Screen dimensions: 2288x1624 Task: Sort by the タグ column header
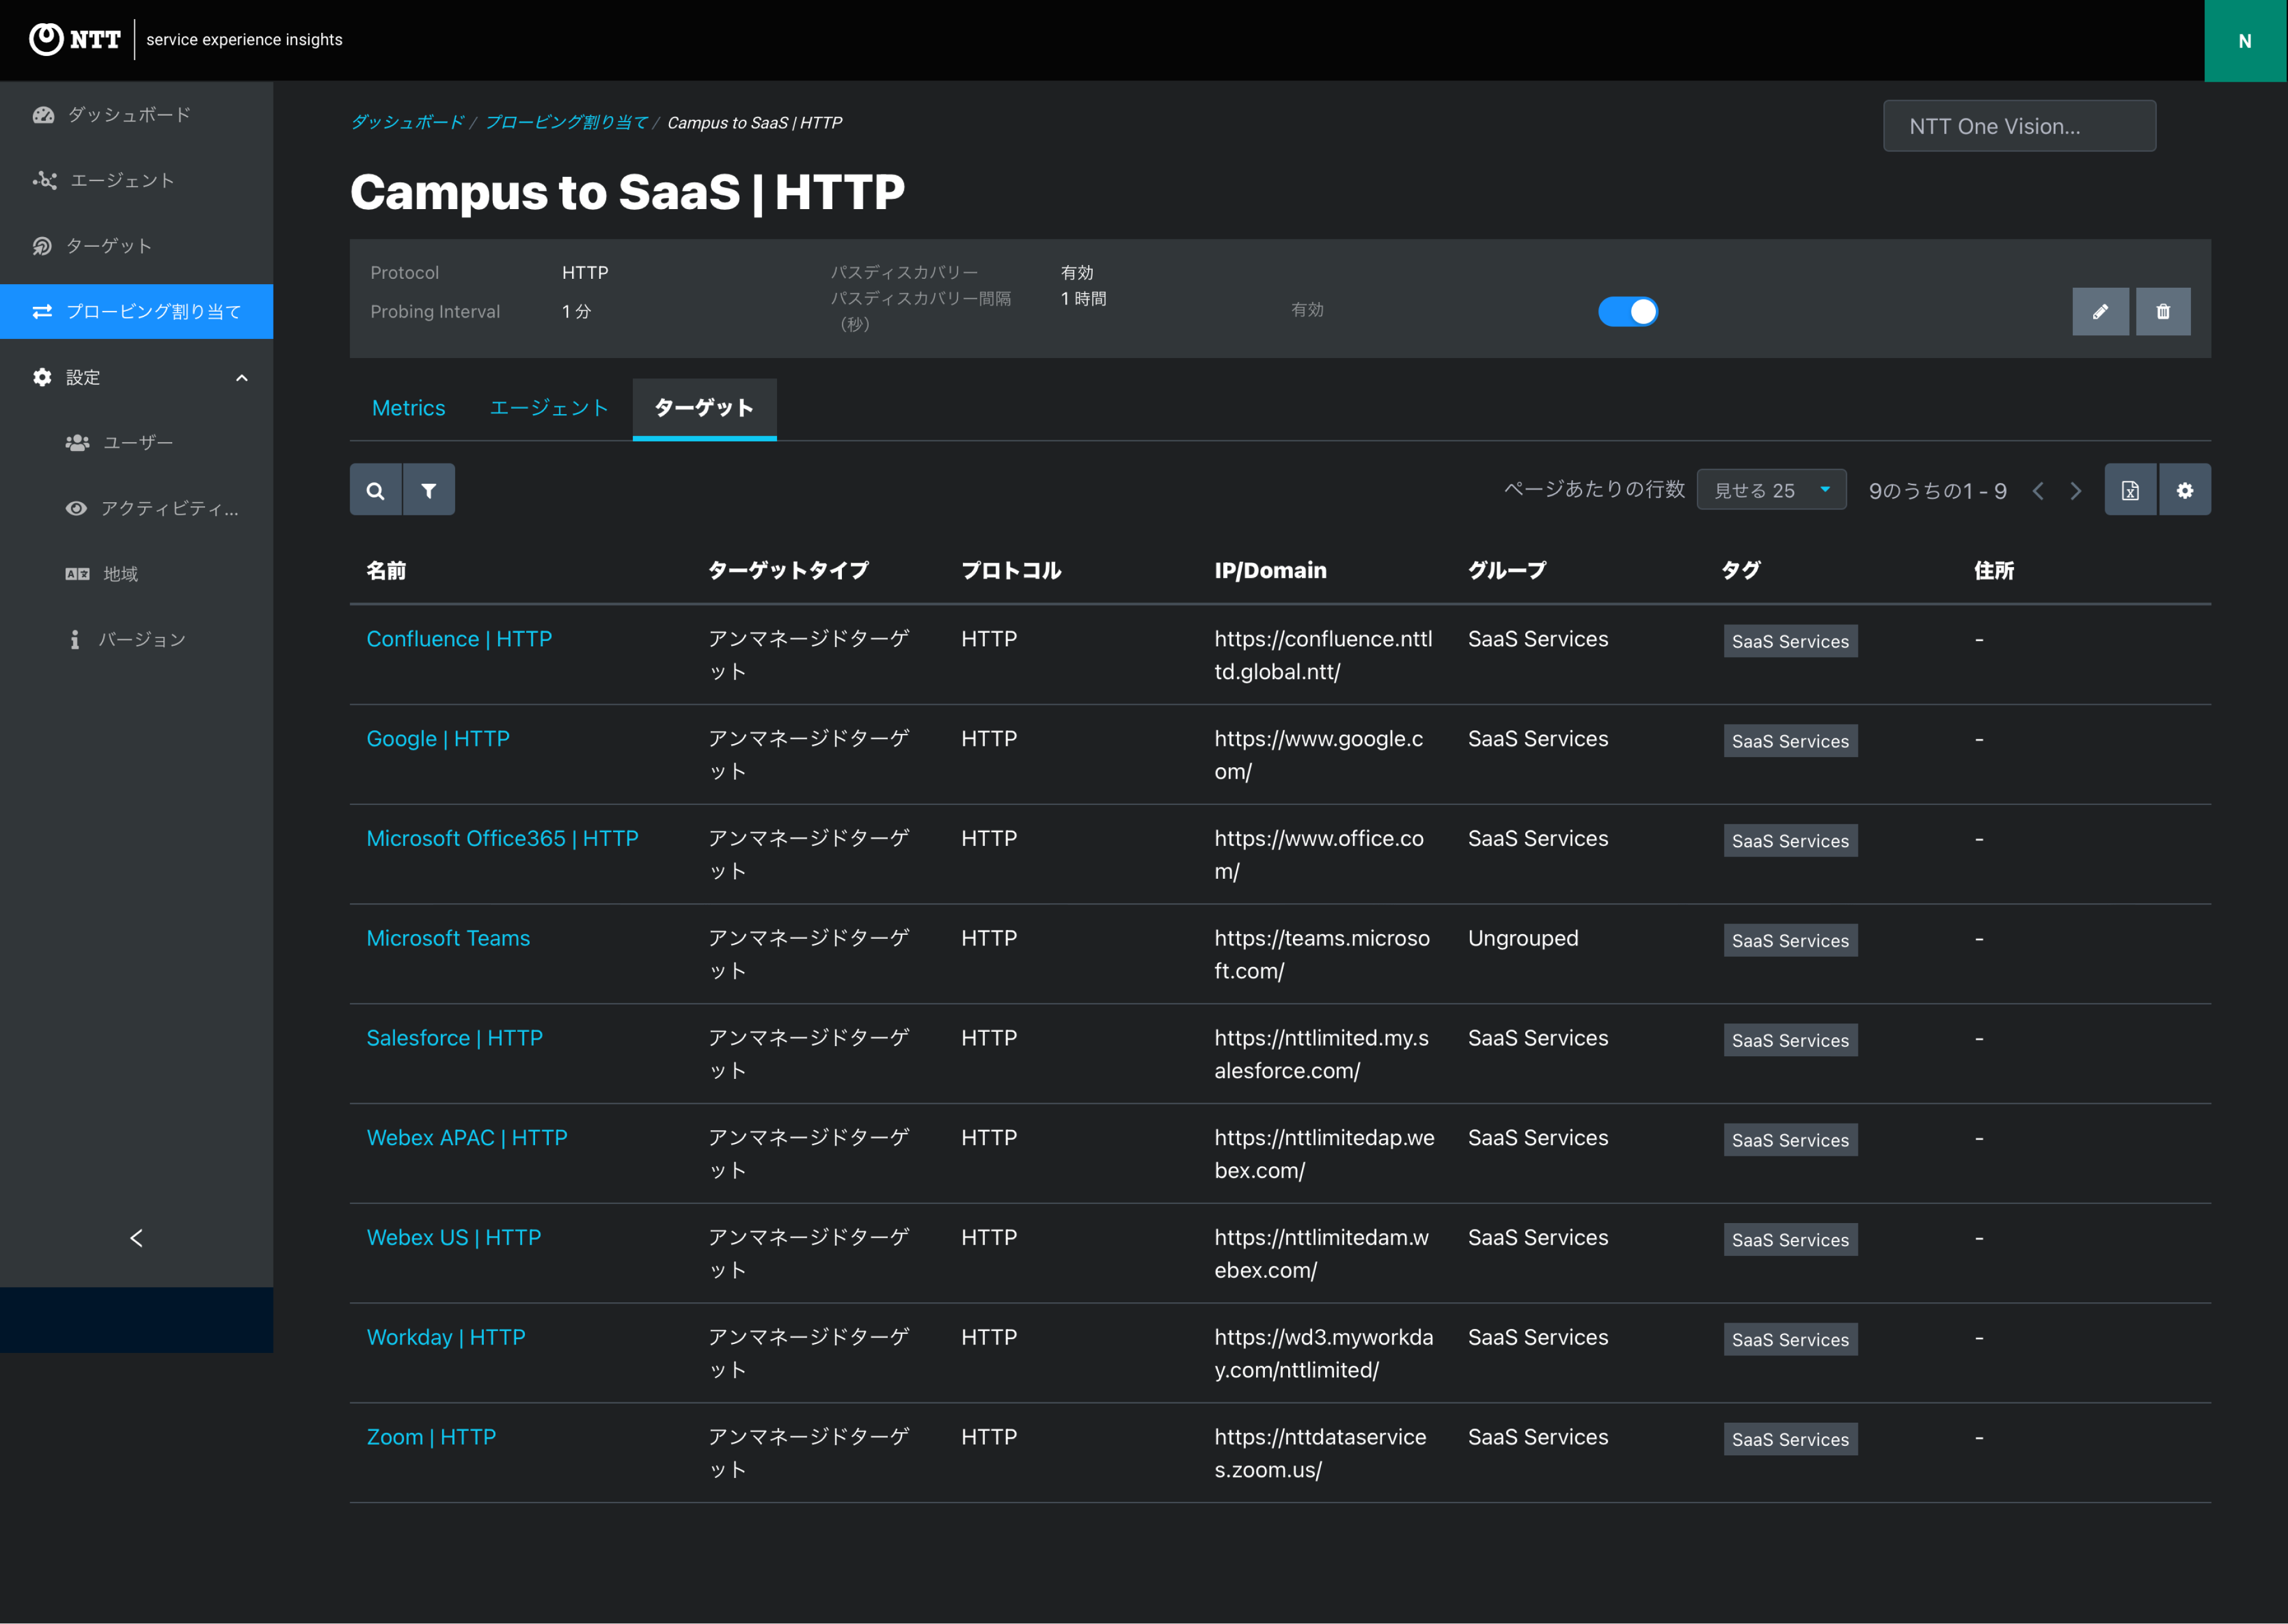1741,570
